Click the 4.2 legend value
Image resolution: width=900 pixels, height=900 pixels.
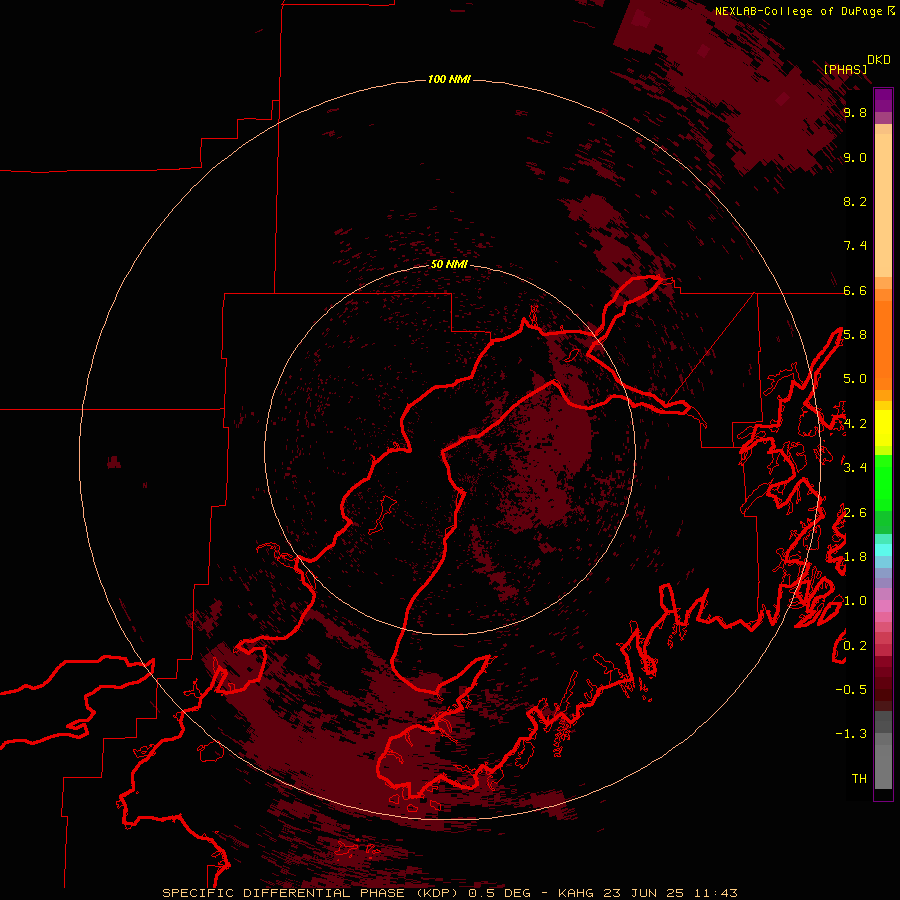855,424
